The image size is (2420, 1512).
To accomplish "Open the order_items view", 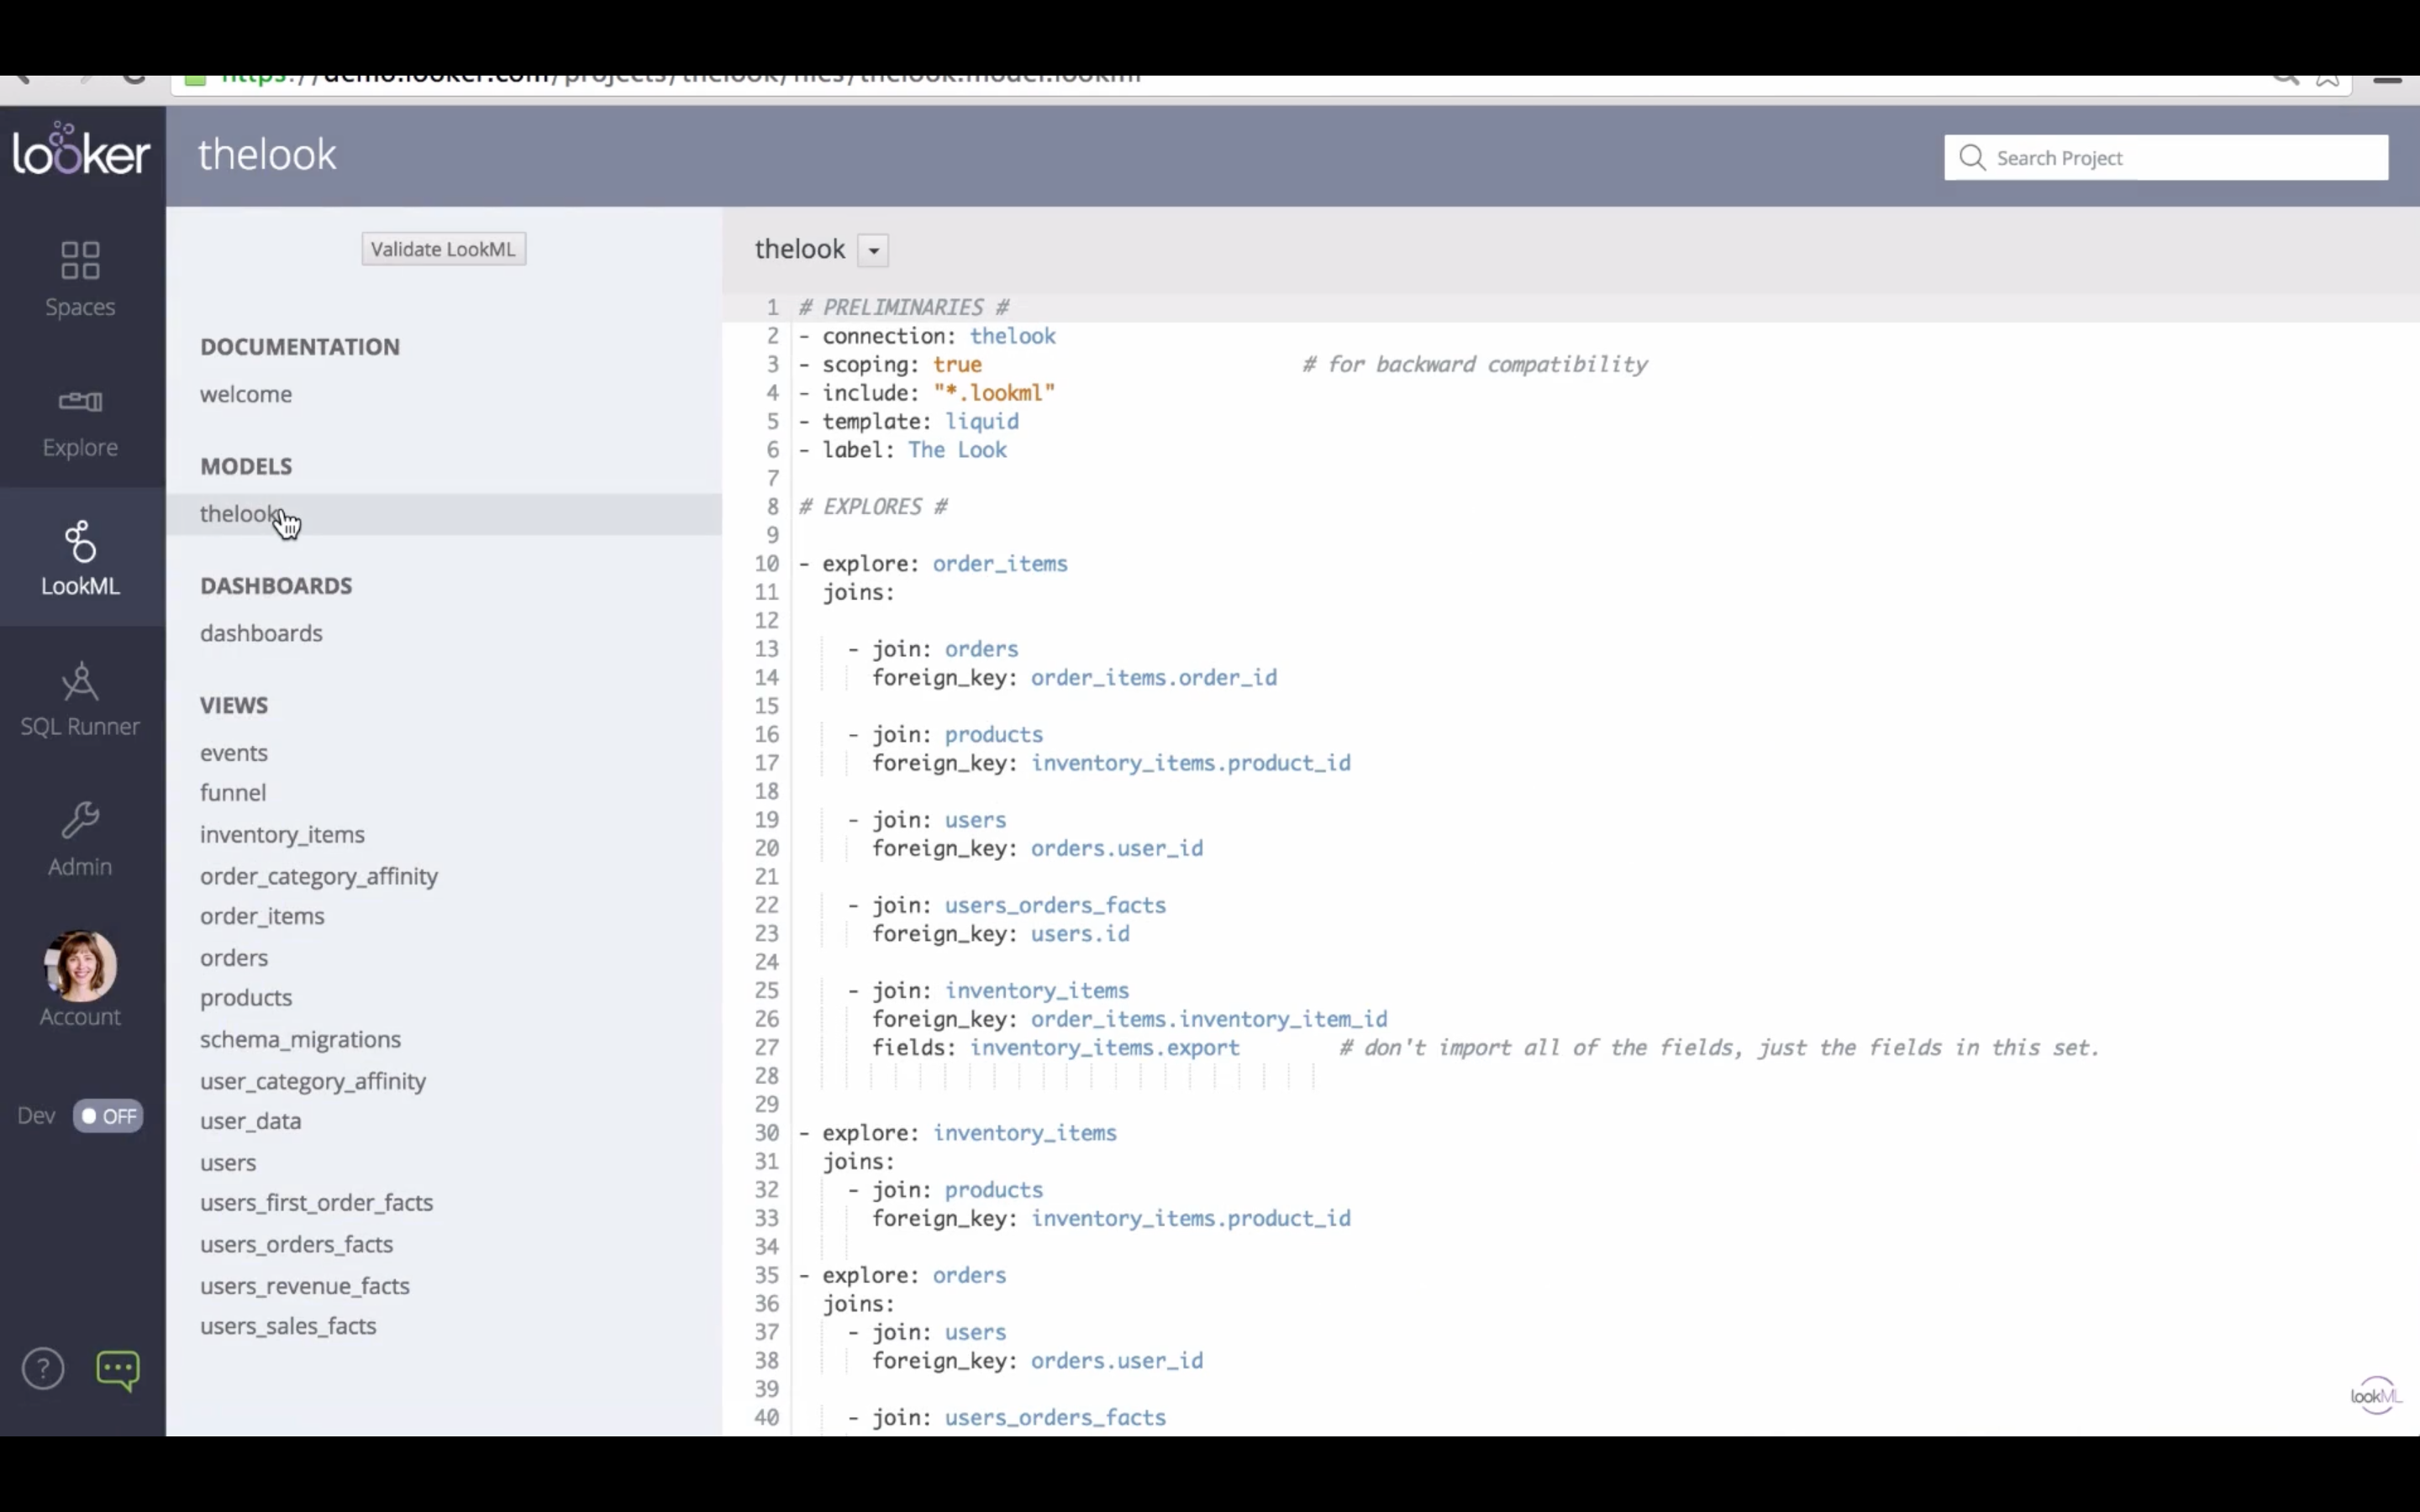I will pos(262,916).
